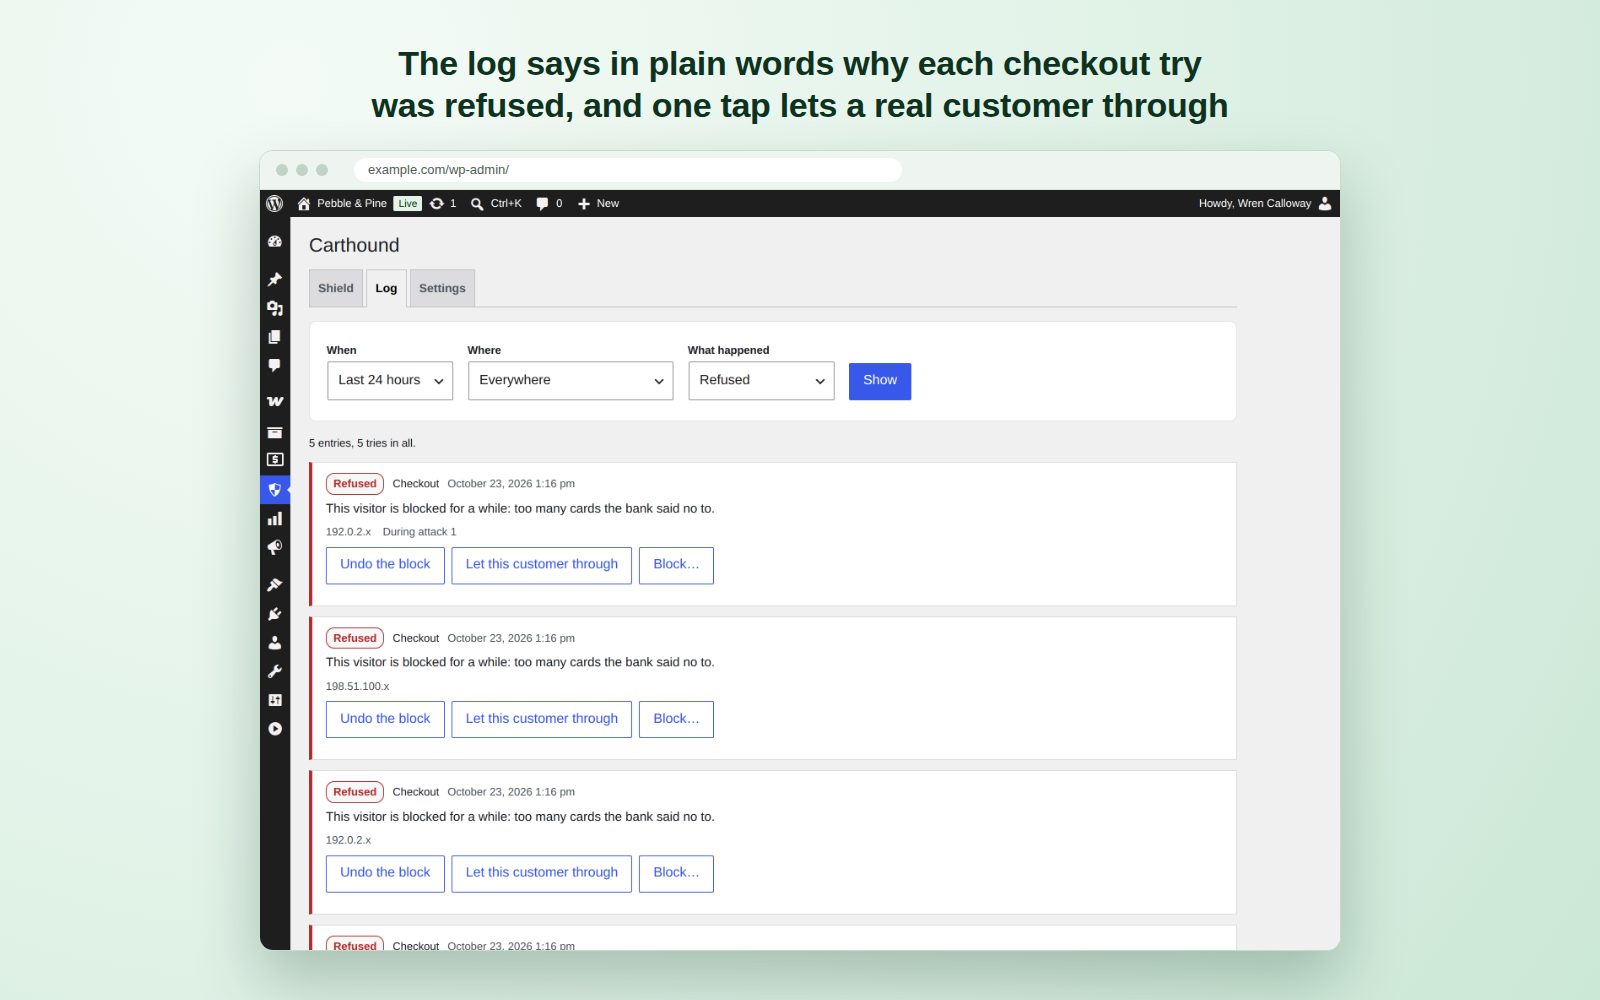Open the New content menu in admin bar
Image resolution: width=1600 pixels, height=1000 pixels.
[598, 203]
